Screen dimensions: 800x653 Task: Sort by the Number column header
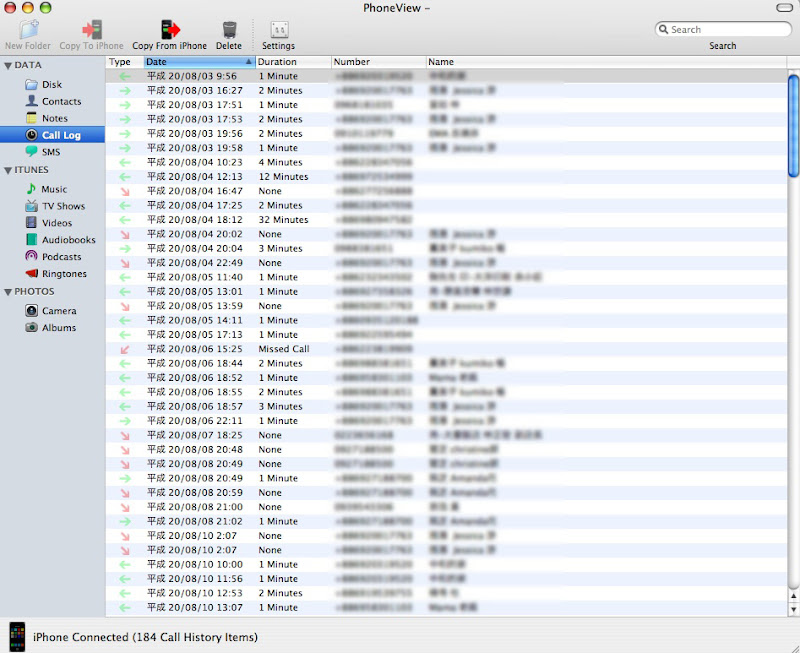379,62
